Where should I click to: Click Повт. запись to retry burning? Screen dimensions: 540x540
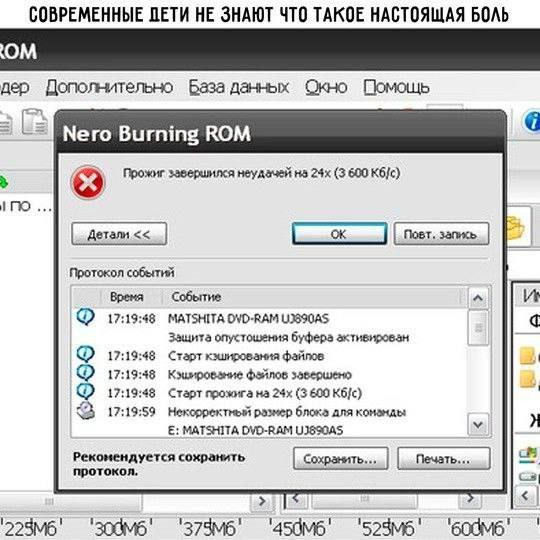click(x=441, y=234)
